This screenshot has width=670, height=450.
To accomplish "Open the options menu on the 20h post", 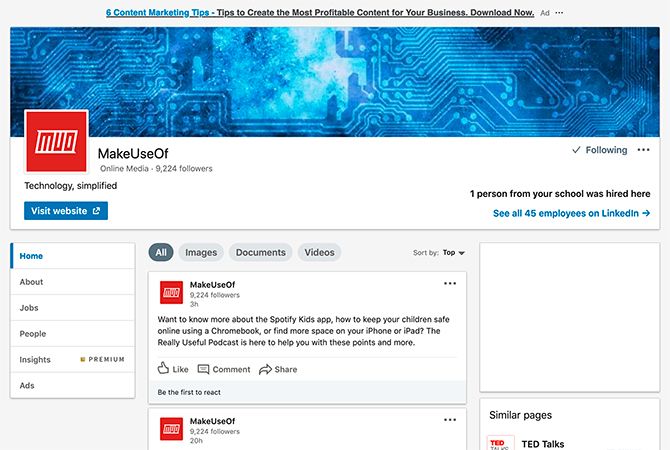I will [450, 420].
